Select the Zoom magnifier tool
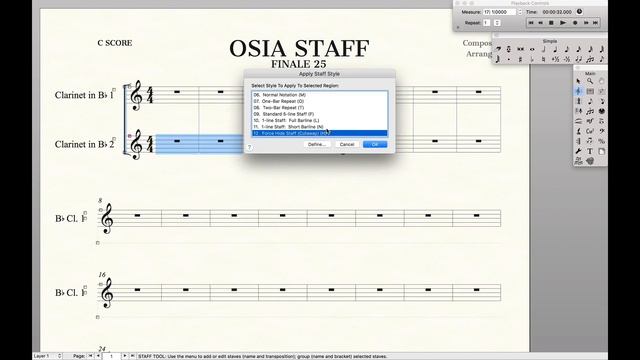 (590, 81)
